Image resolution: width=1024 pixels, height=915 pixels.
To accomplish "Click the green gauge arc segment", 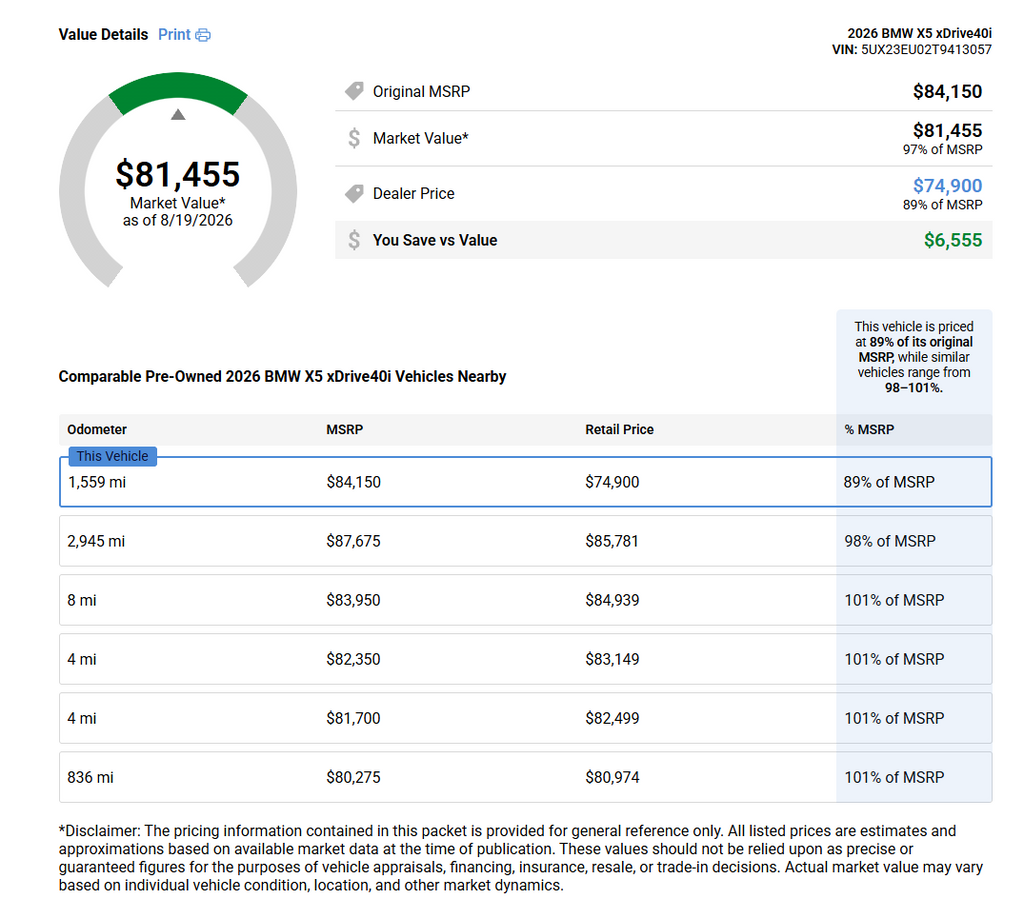I will point(178,89).
